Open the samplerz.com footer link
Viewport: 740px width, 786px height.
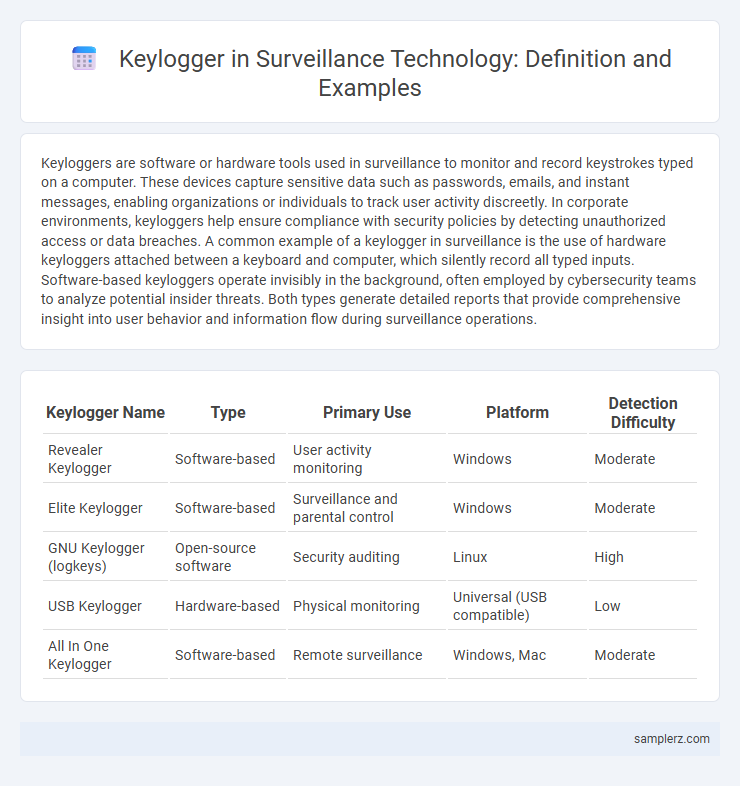(671, 738)
